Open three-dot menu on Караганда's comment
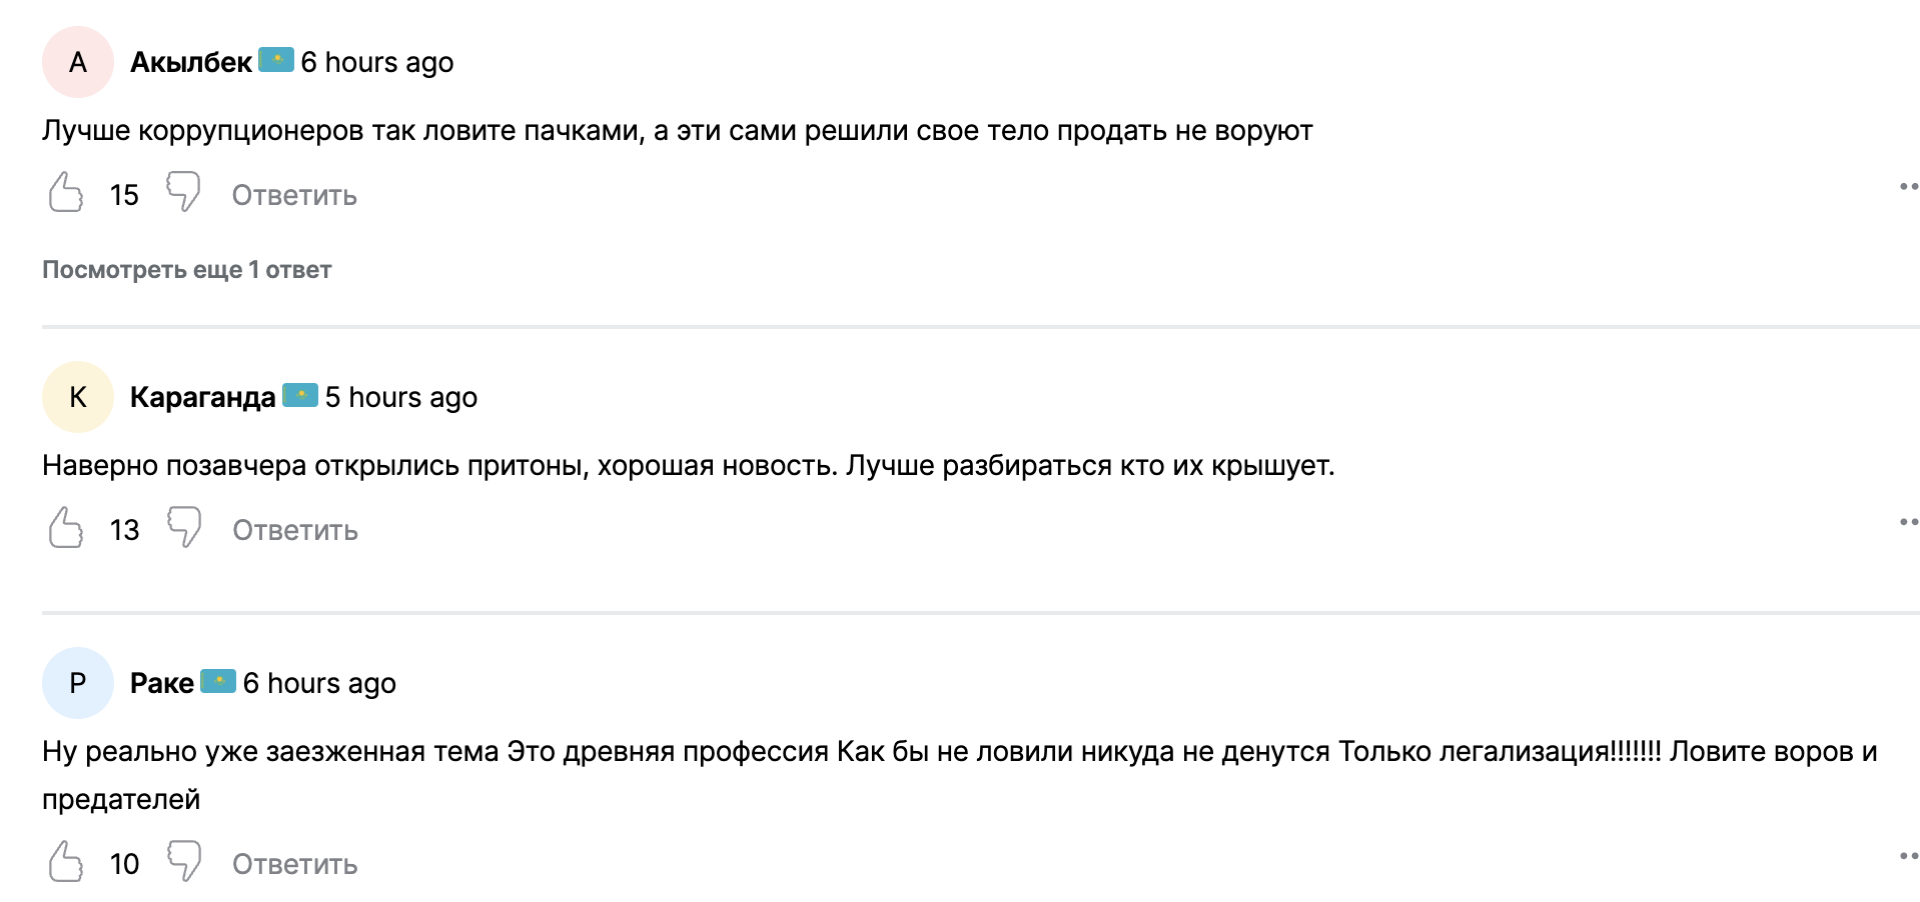This screenshot has height=902, width=1920. [1908, 522]
